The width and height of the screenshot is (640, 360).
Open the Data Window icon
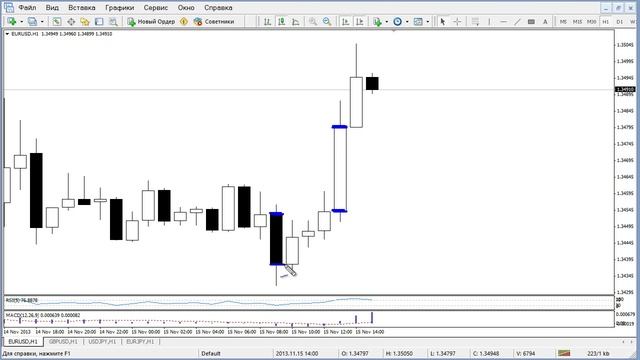71,22
